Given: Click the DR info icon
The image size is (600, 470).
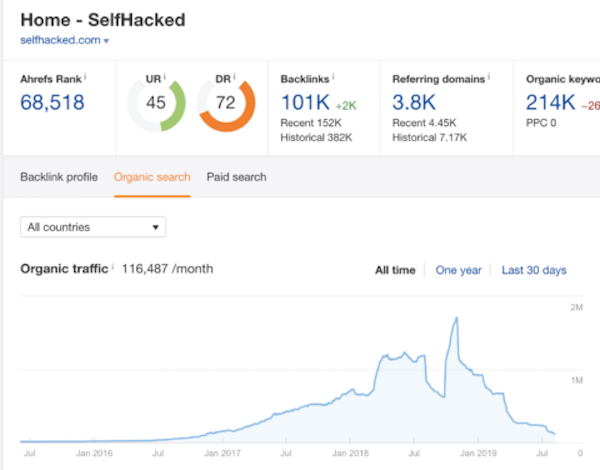Looking at the screenshot, I should click(x=234, y=76).
